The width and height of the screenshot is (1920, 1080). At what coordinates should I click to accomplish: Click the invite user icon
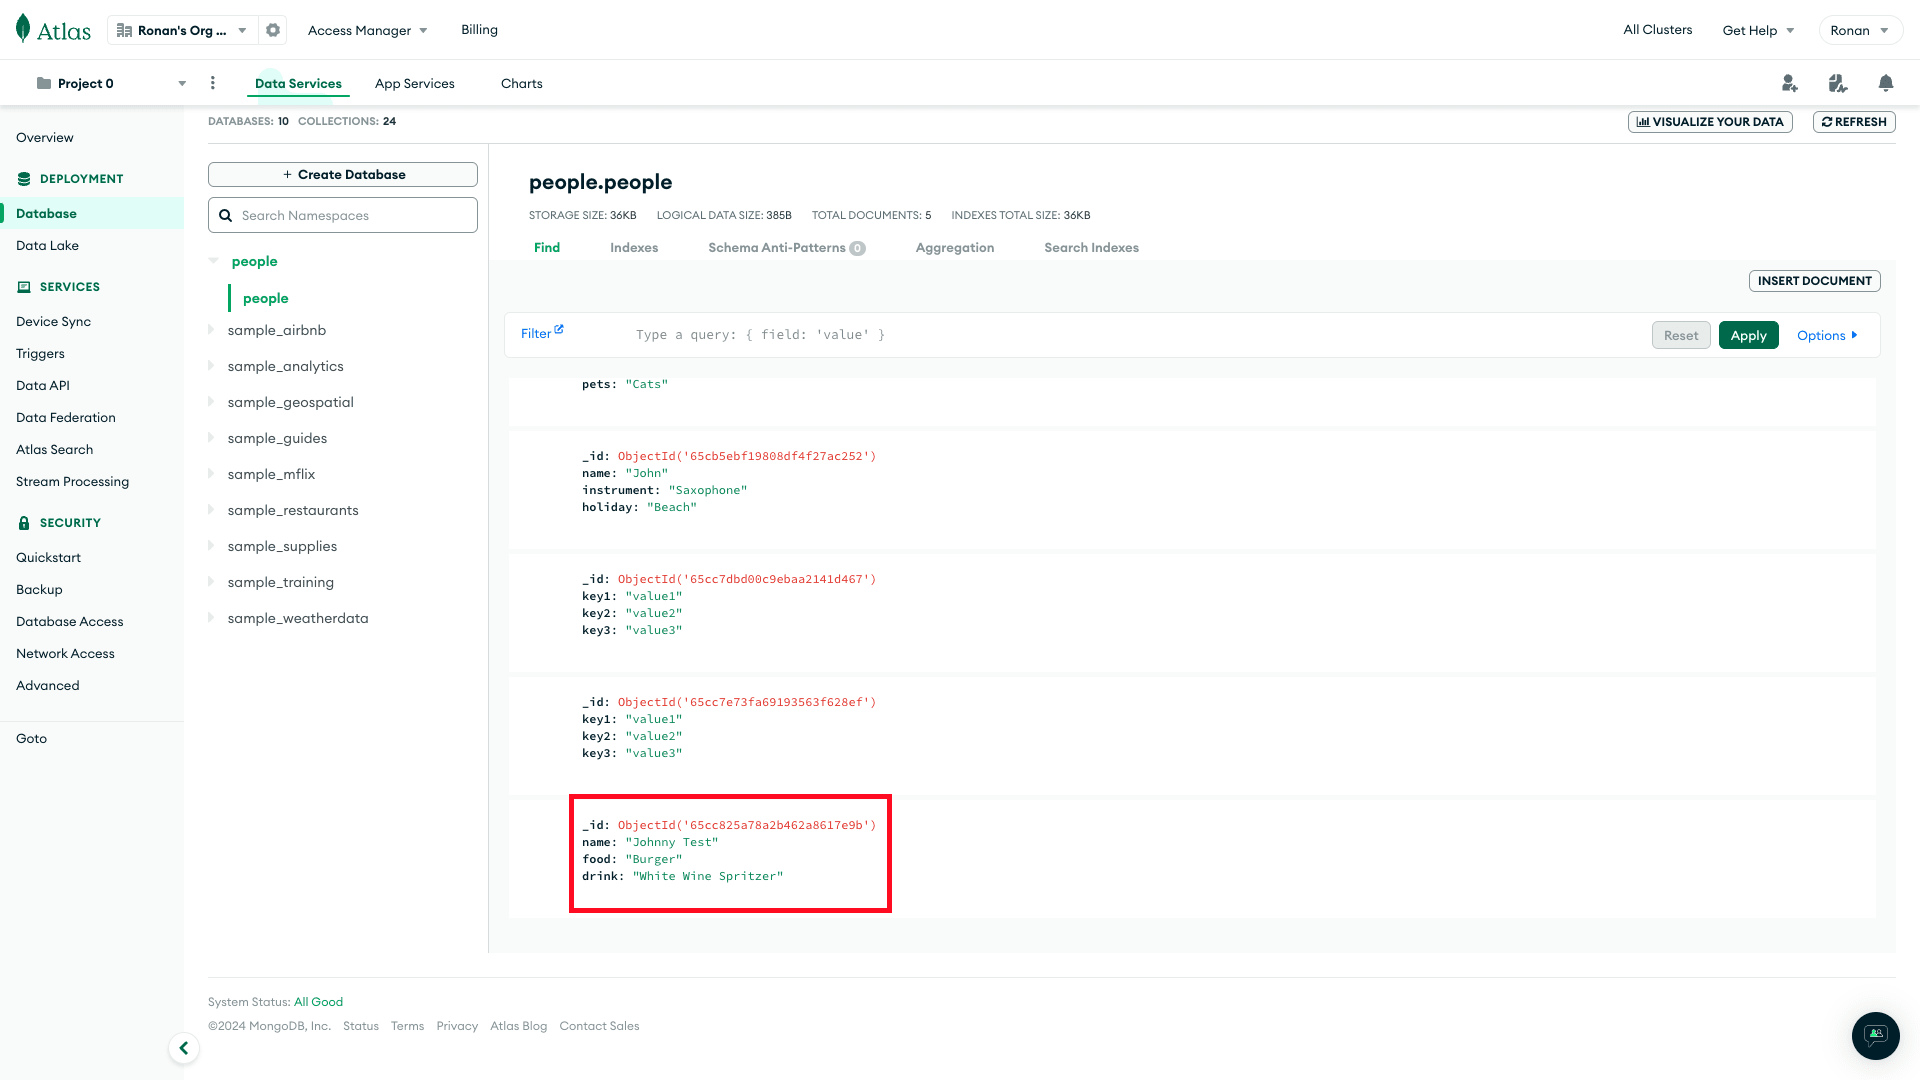coord(1790,83)
